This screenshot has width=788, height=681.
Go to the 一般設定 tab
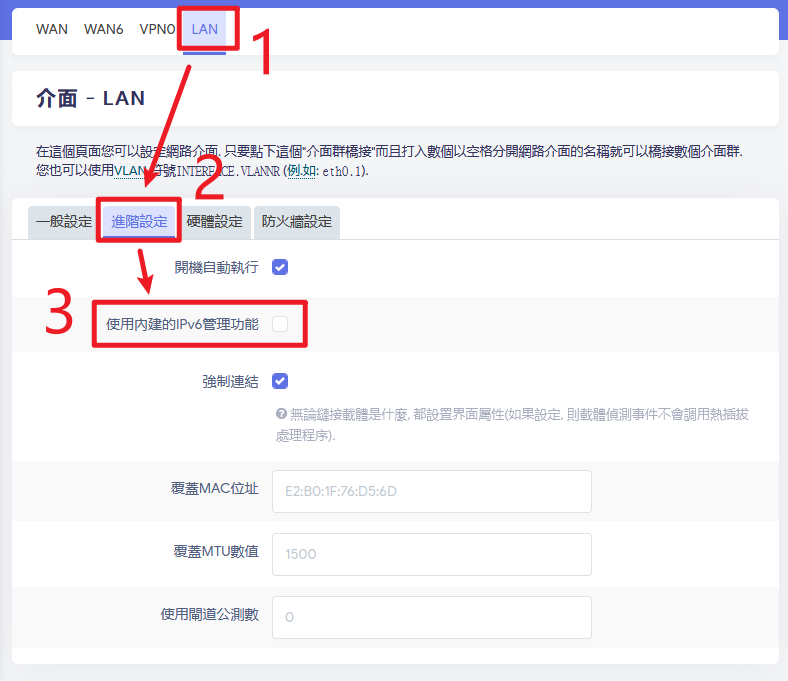click(63, 222)
